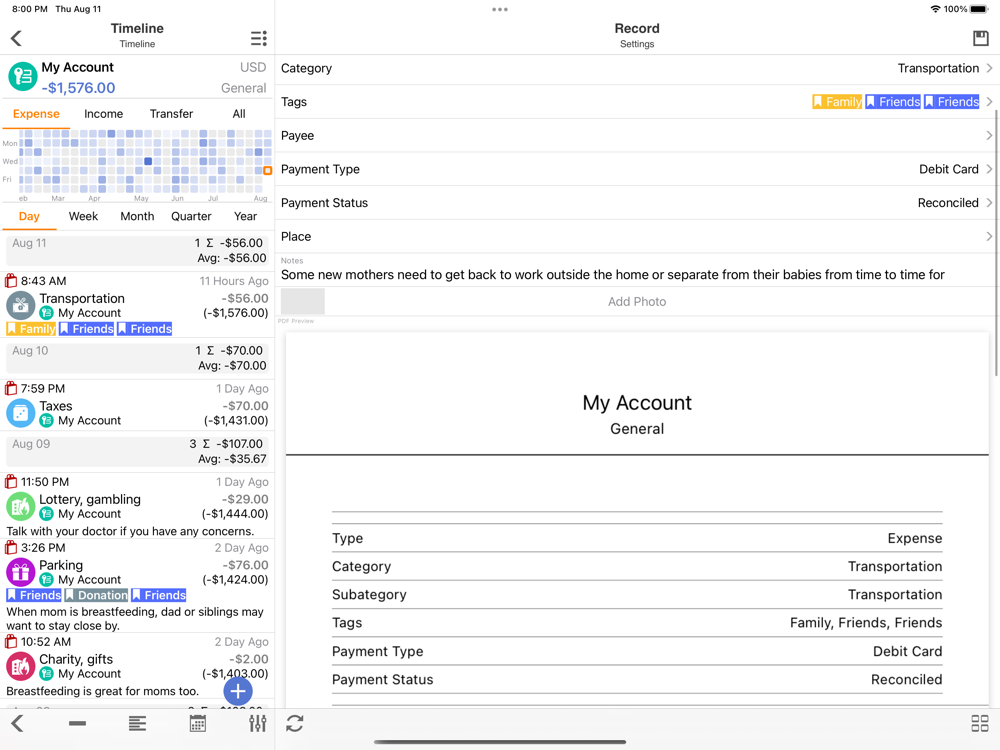This screenshot has height=750, width=1000.
Task: Tap the Family tag on the Transportation entry
Action: click(31, 328)
